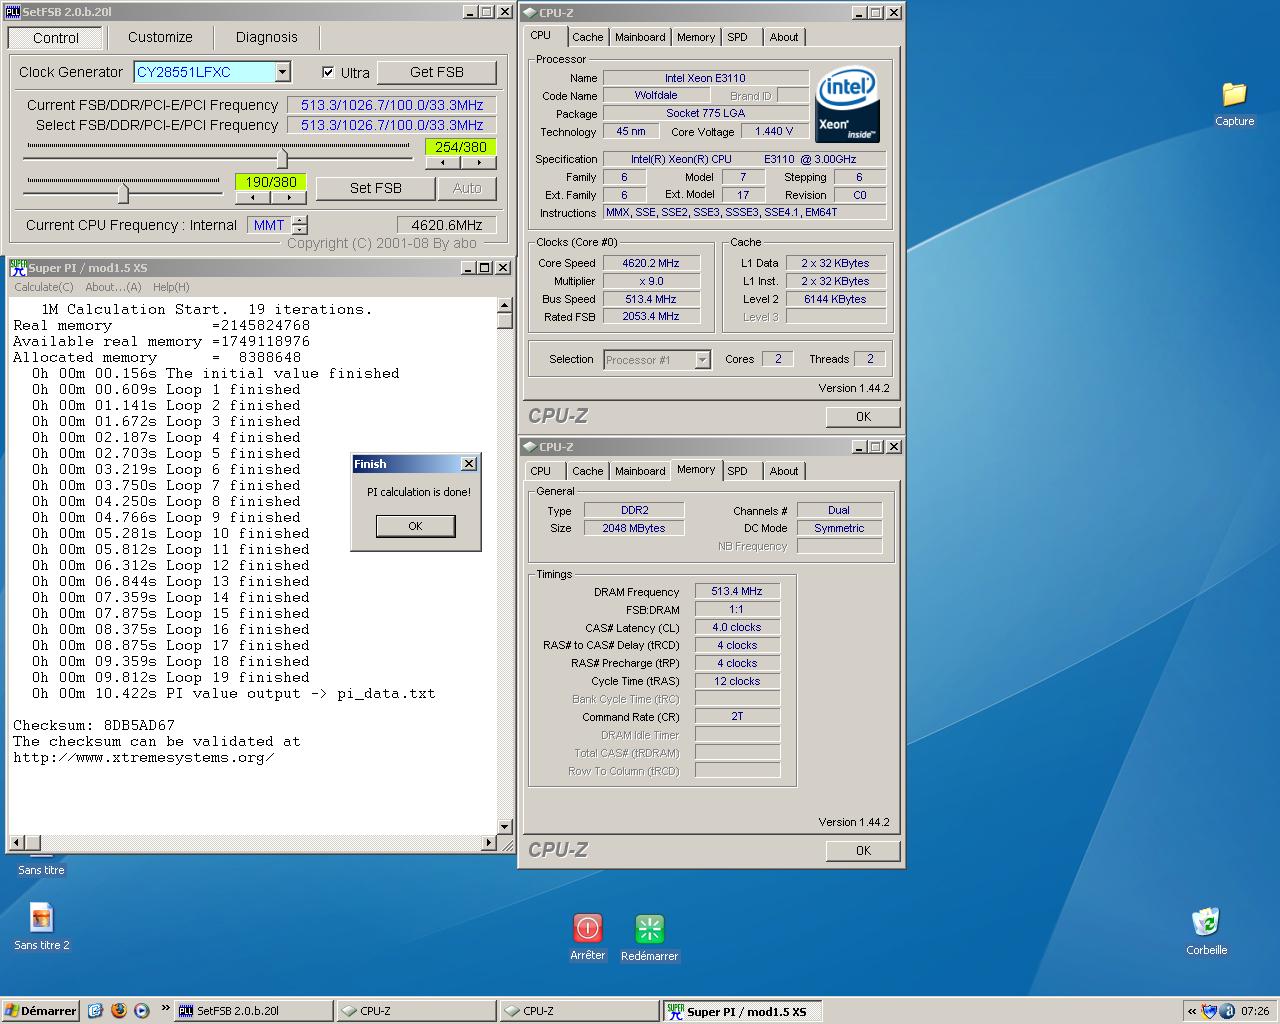Open the Calculate(C) menu in Super PI
This screenshot has width=1280, height=1024.
43,287
